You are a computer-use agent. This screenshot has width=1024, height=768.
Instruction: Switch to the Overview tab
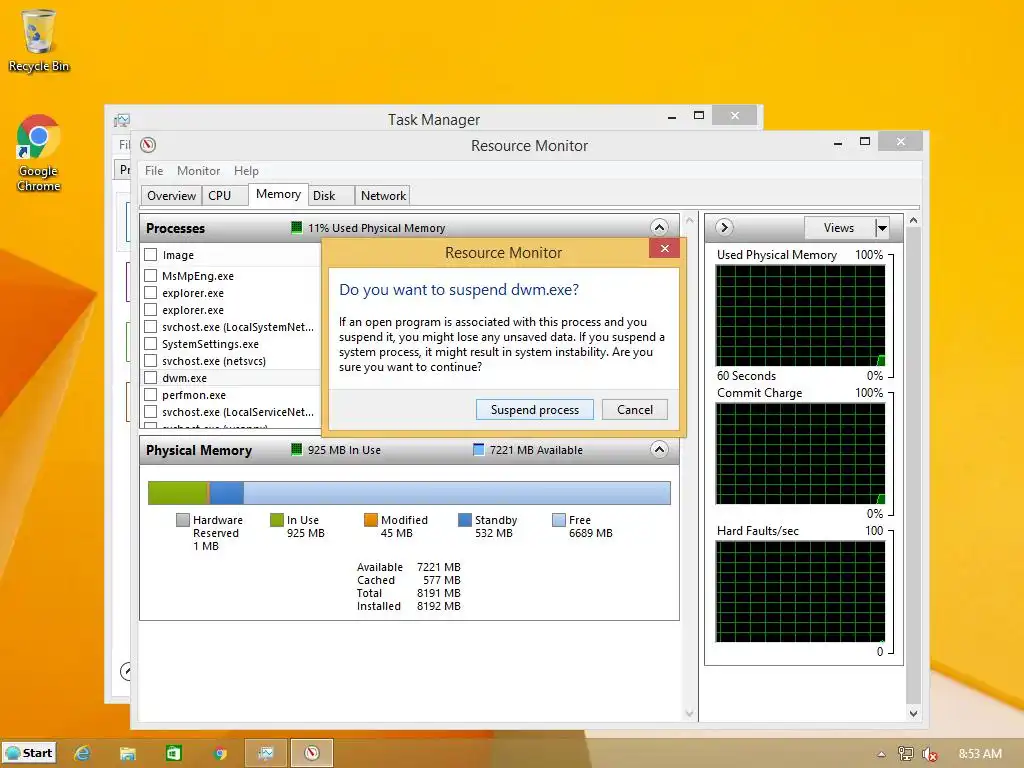(x=171, y=195)
